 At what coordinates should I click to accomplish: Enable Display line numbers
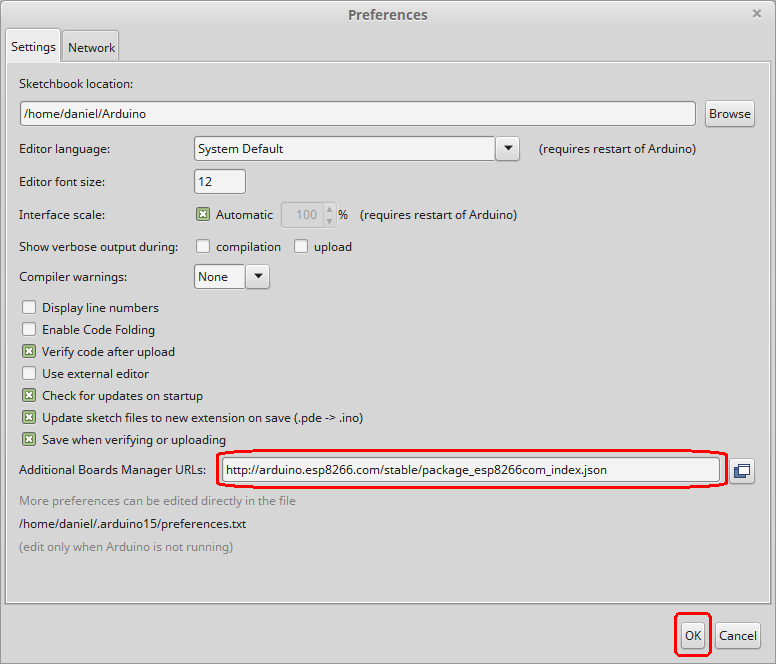(x=29, y=308)
